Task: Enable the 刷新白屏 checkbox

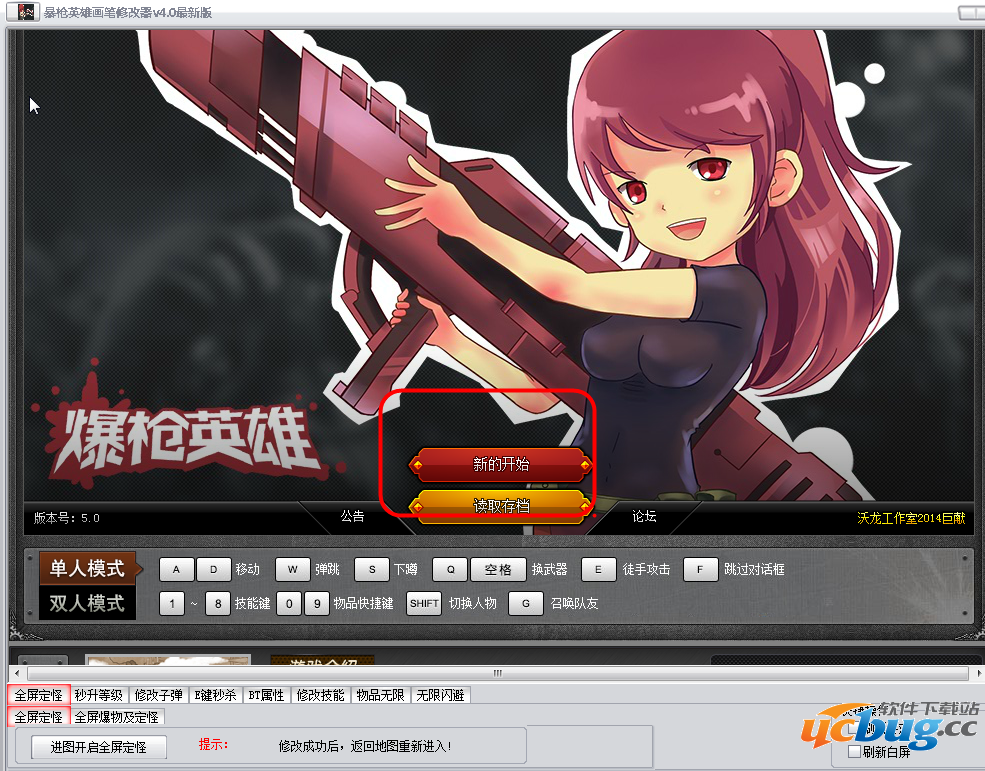Action: pos(854,751)
